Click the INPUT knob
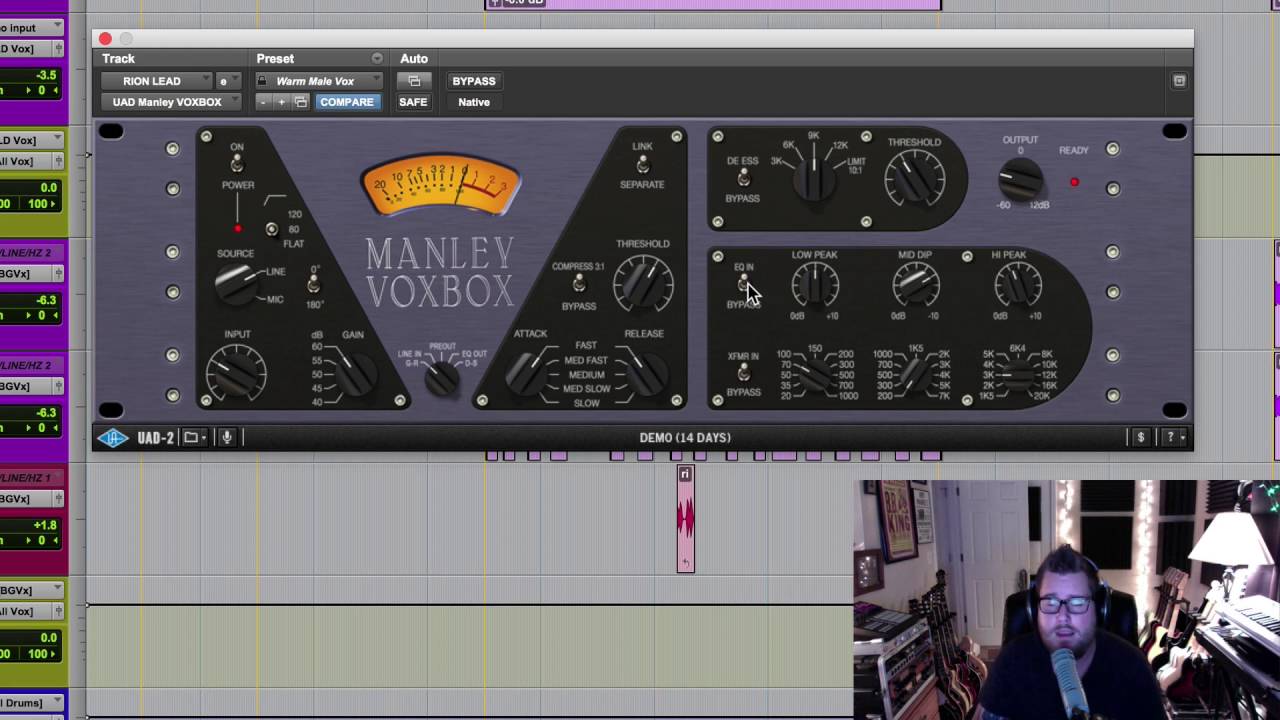This screenshot has width=1280, height=720. tap(237, 373)
